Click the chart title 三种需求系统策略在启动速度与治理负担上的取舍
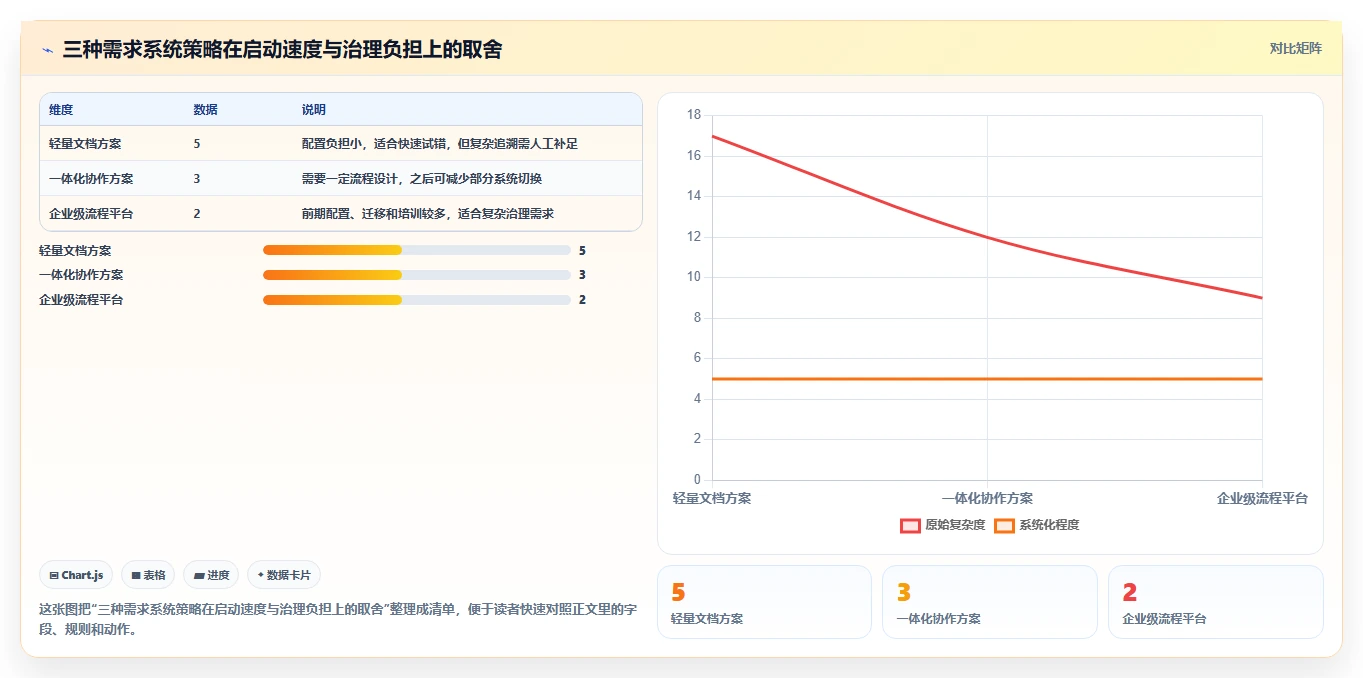 (x=282, y=49)
